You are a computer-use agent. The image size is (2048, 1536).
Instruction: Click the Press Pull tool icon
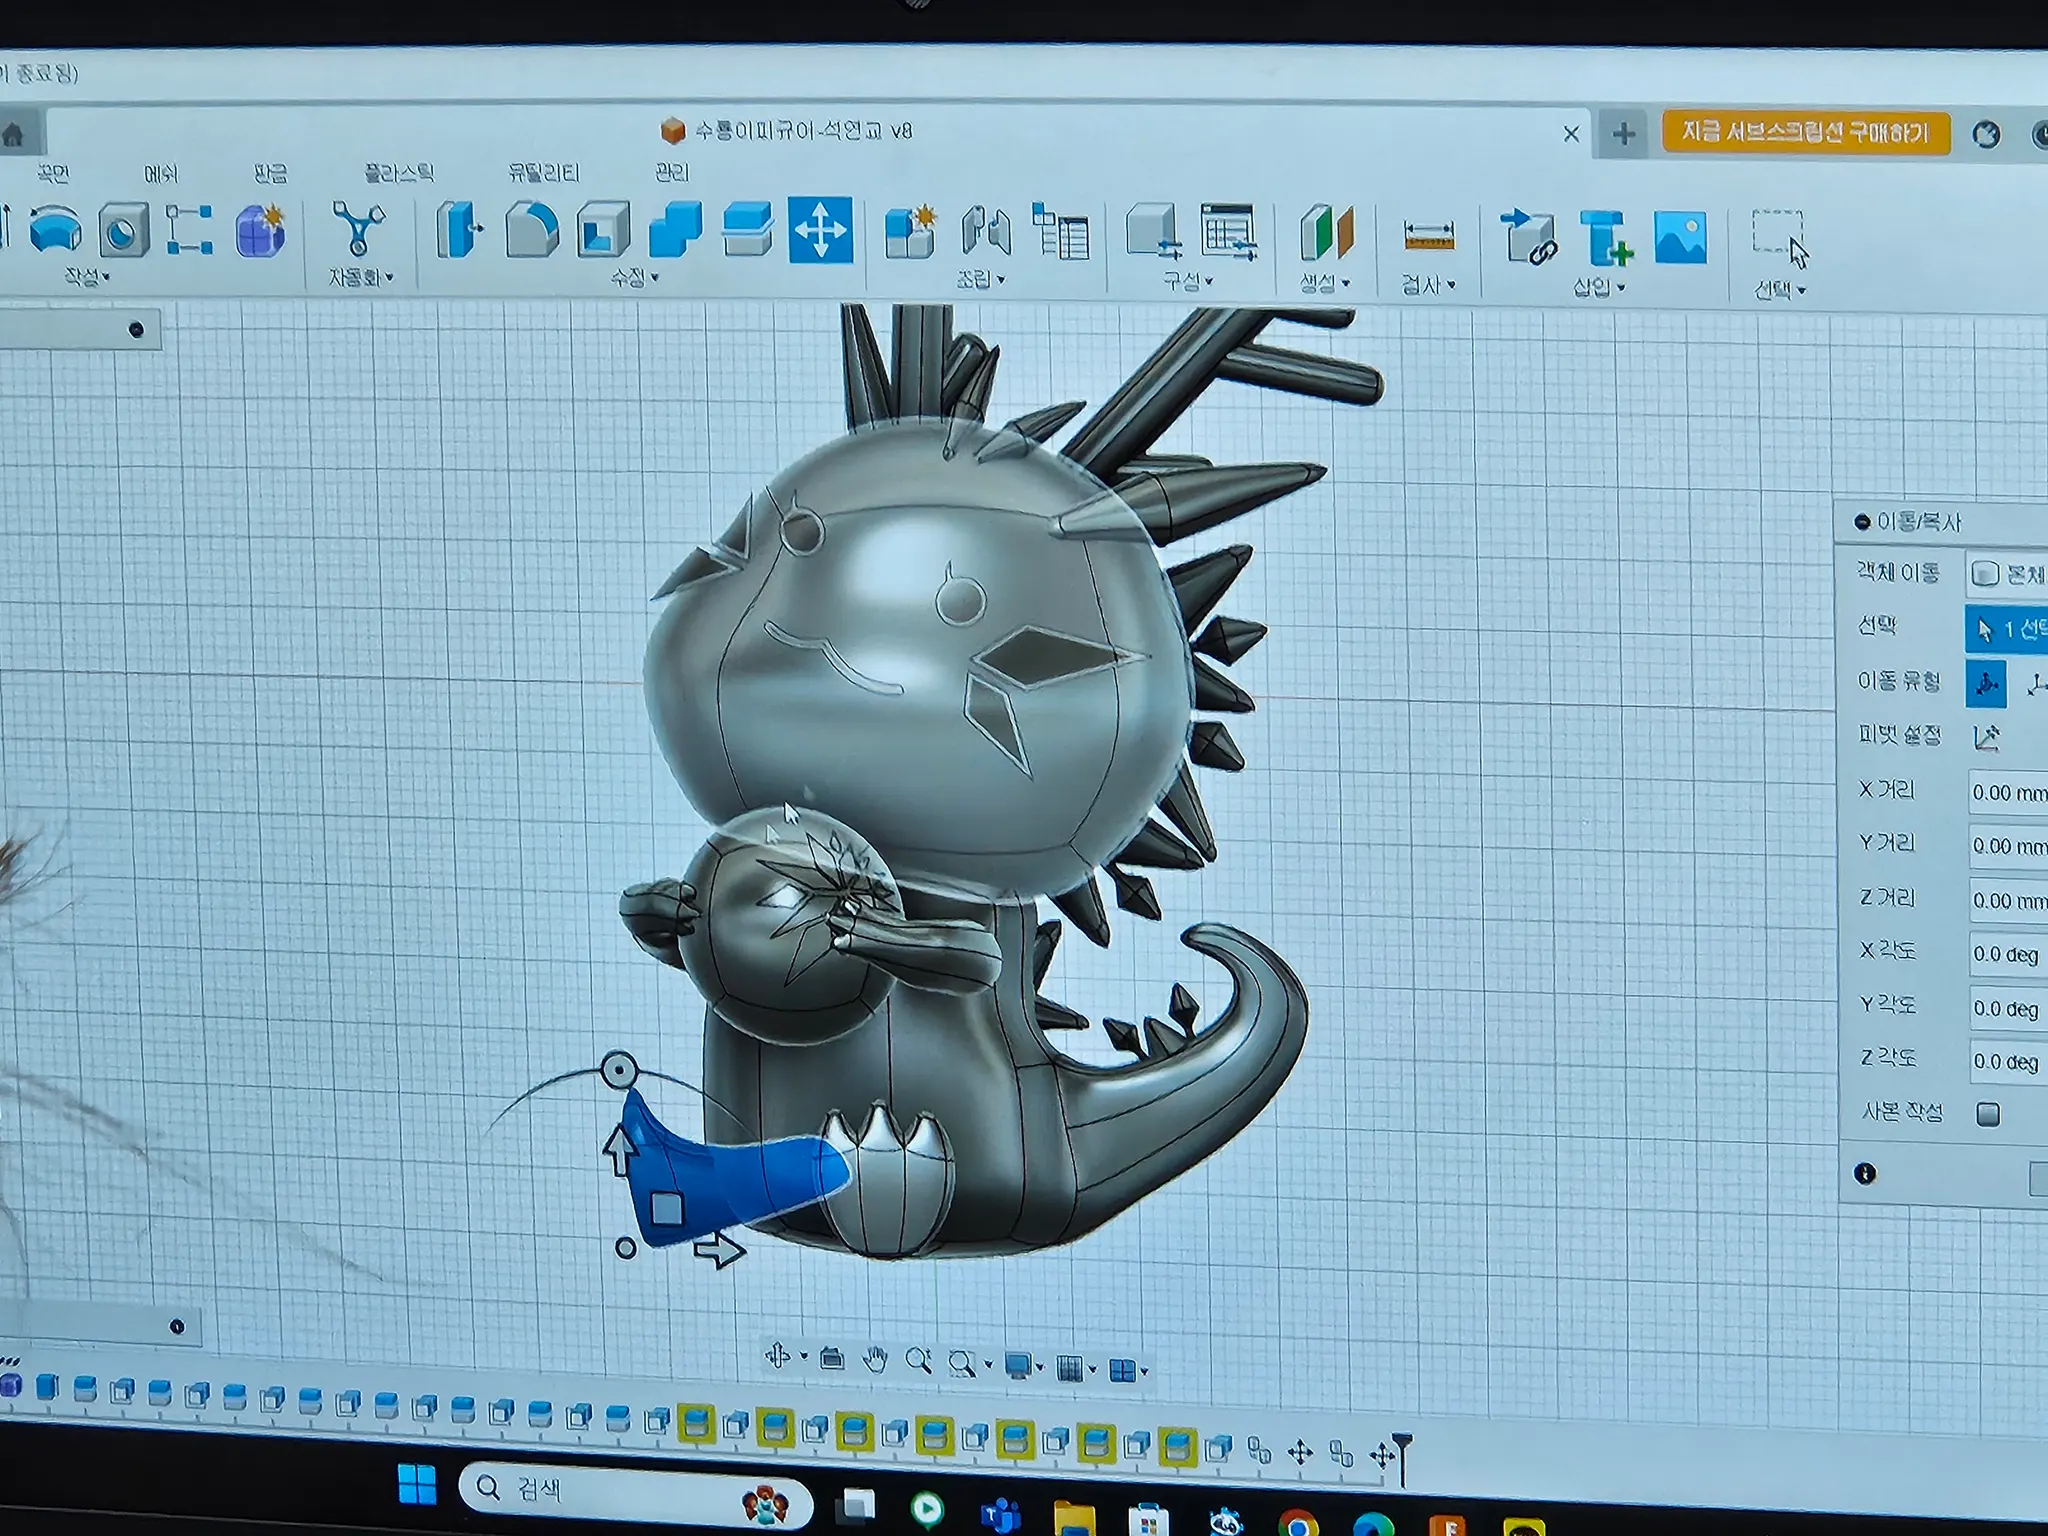click(458, 230)
